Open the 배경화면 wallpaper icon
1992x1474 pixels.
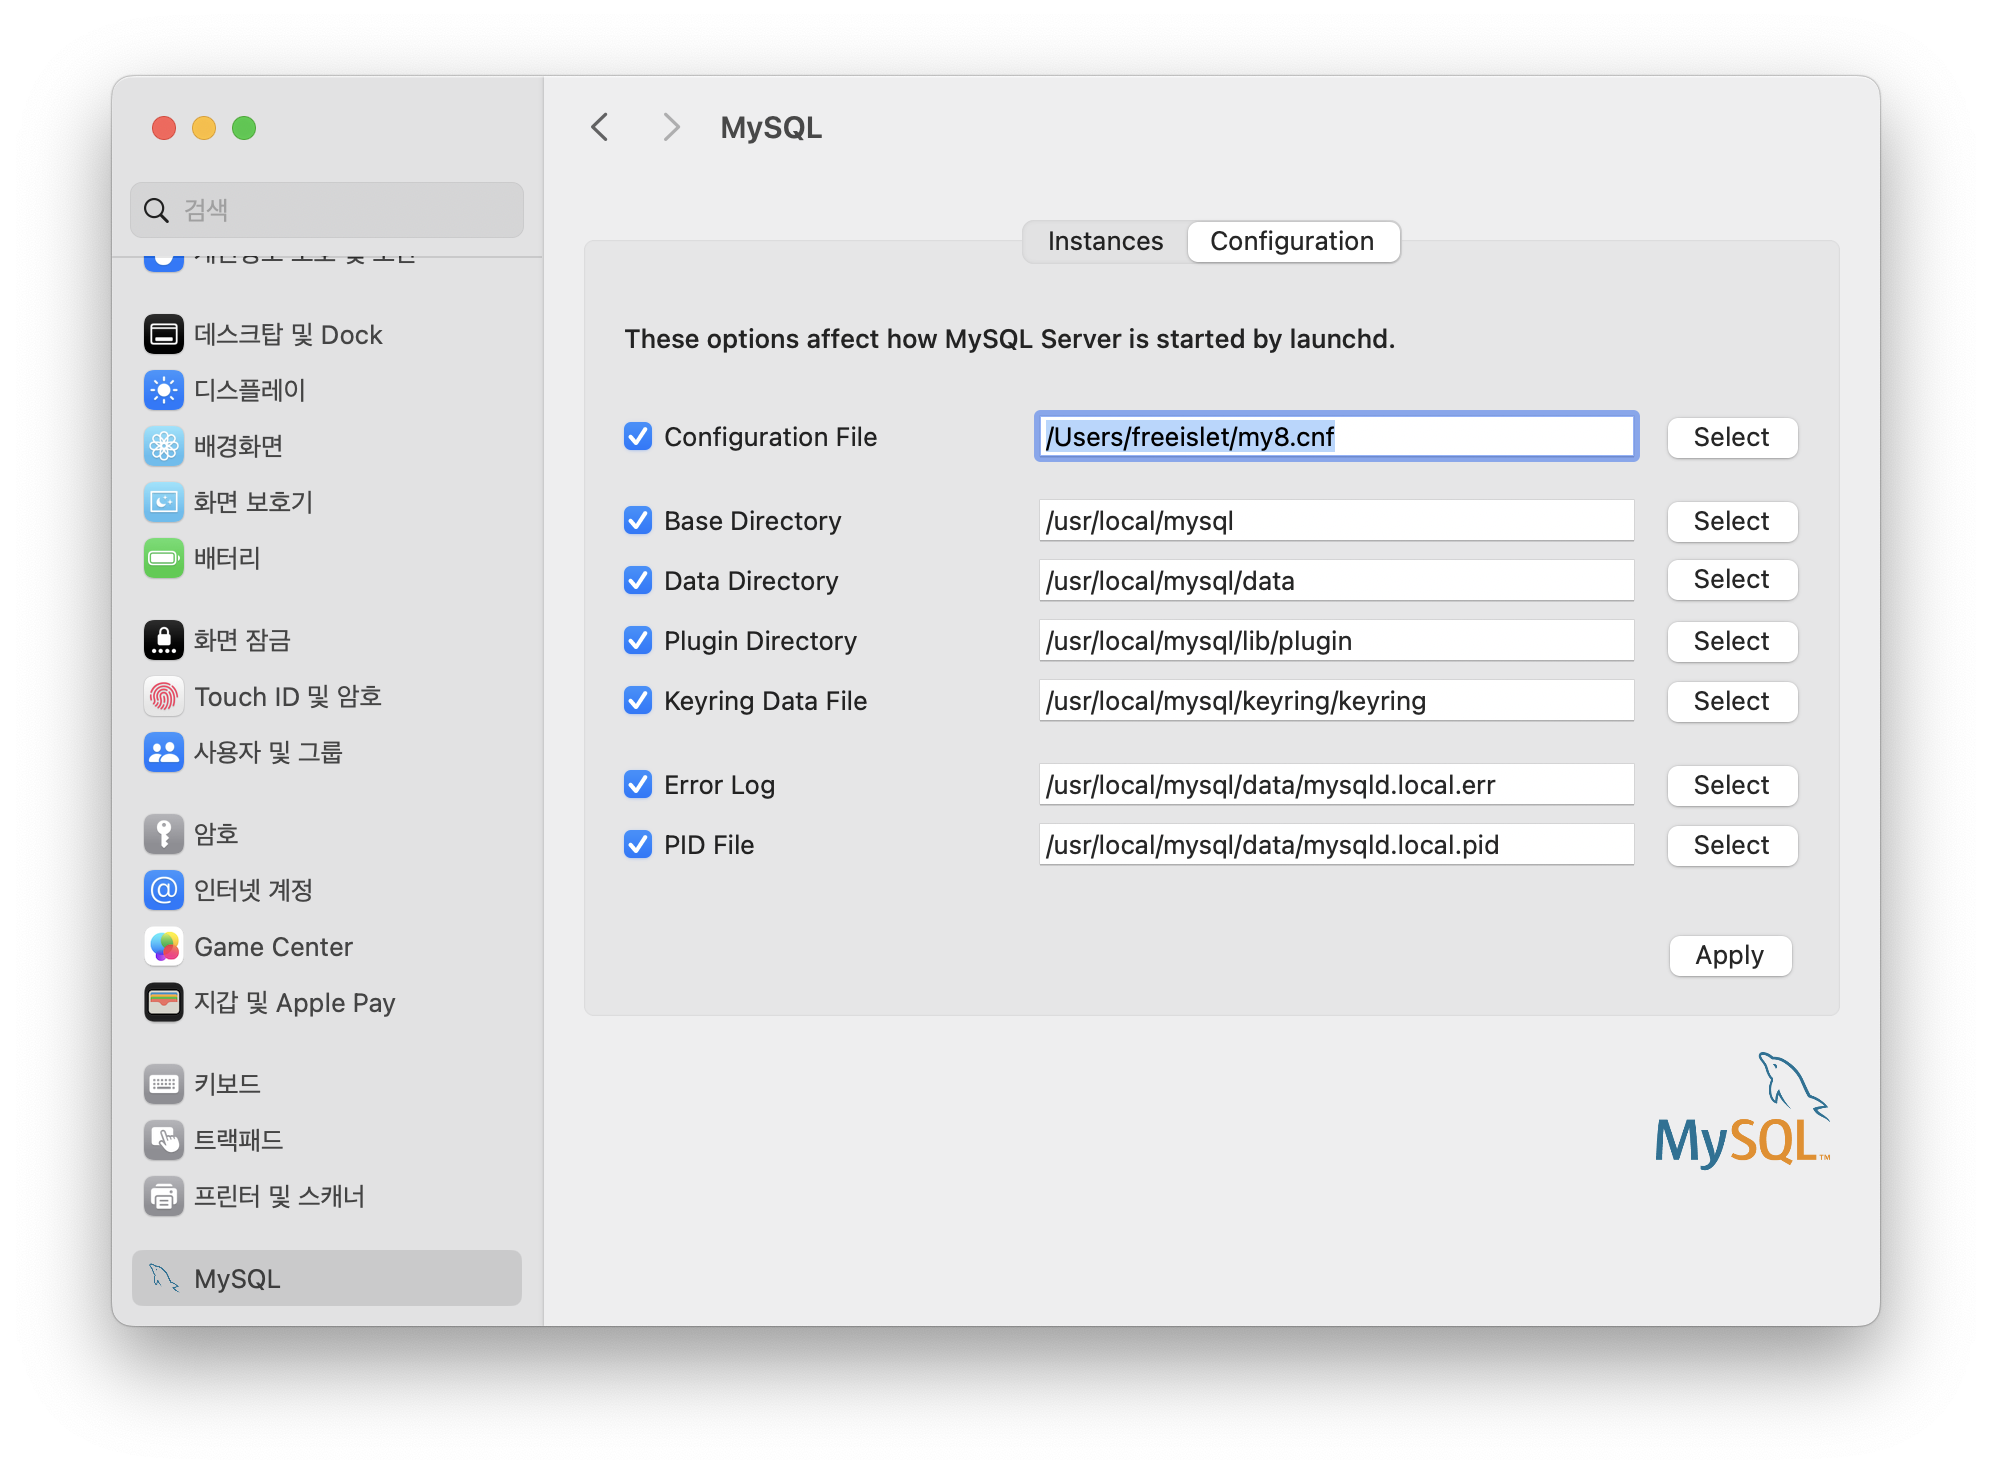[164, 446]
